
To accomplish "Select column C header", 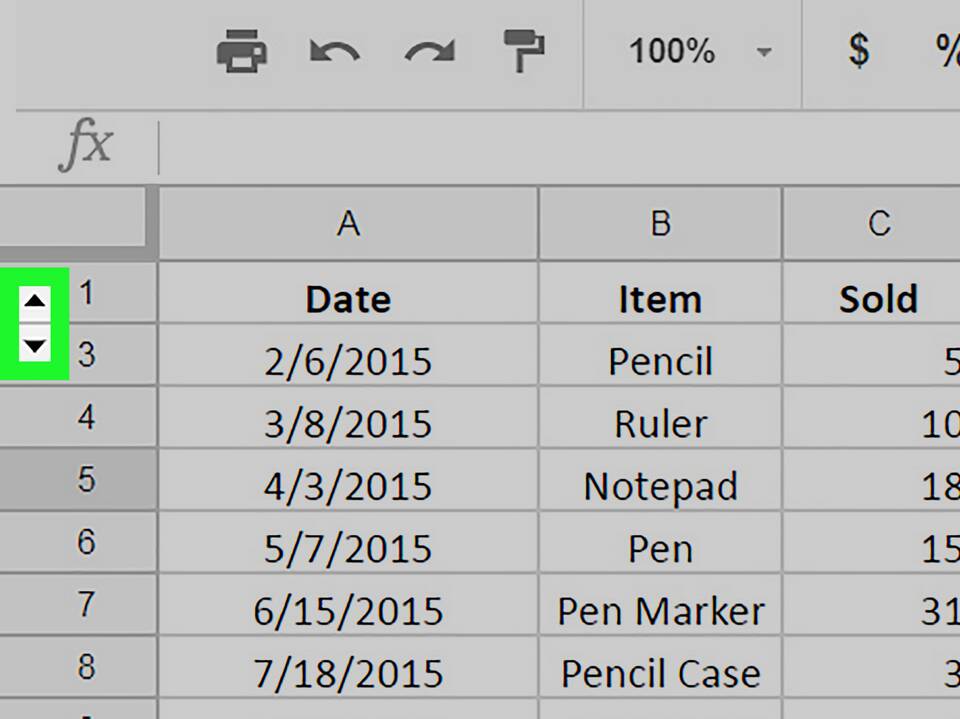I will pyautogui.click(x=872, y=224).
